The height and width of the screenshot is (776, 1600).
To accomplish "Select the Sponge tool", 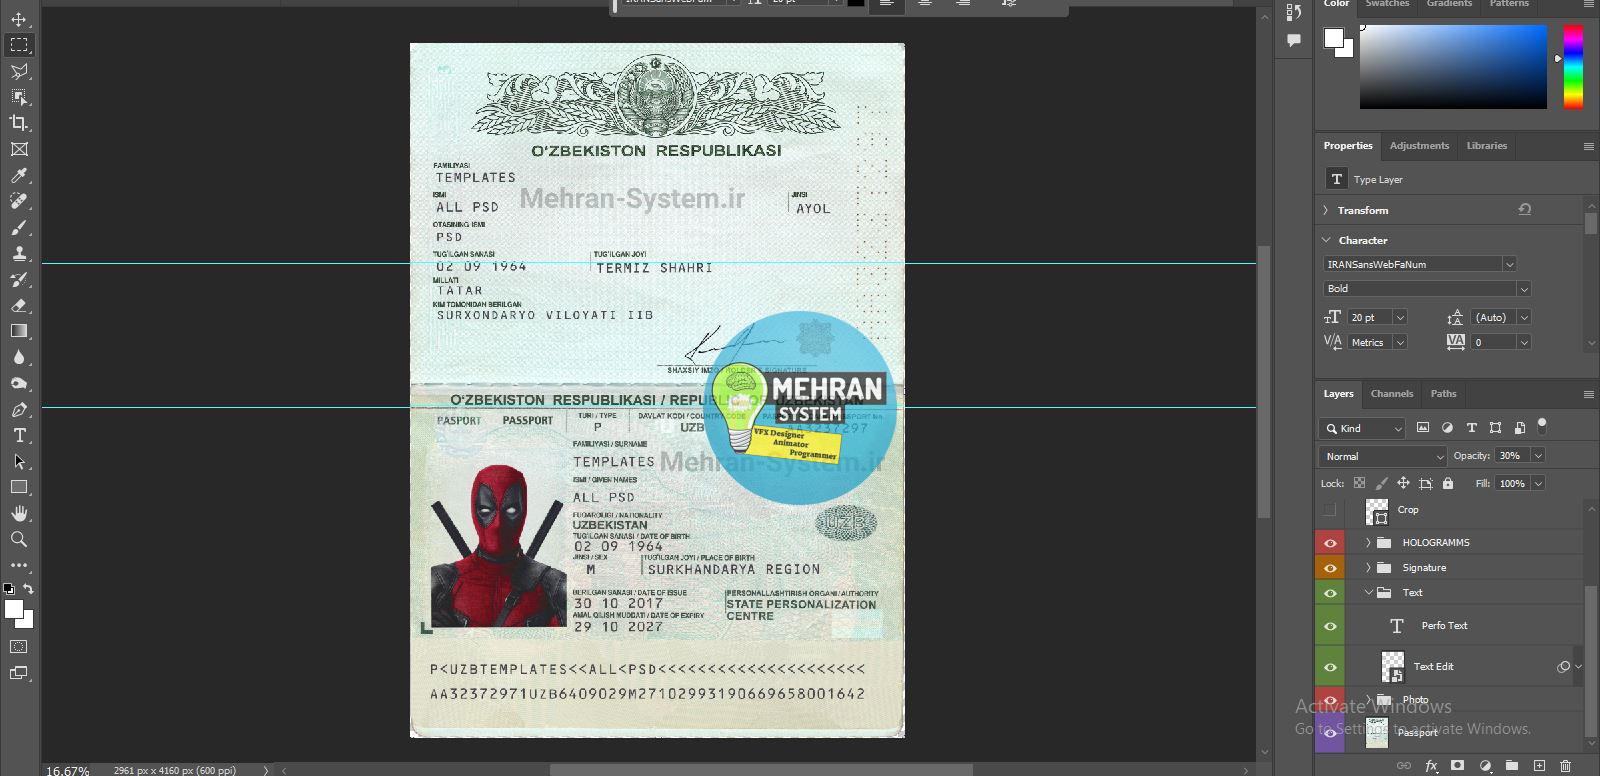I will 19,383.
